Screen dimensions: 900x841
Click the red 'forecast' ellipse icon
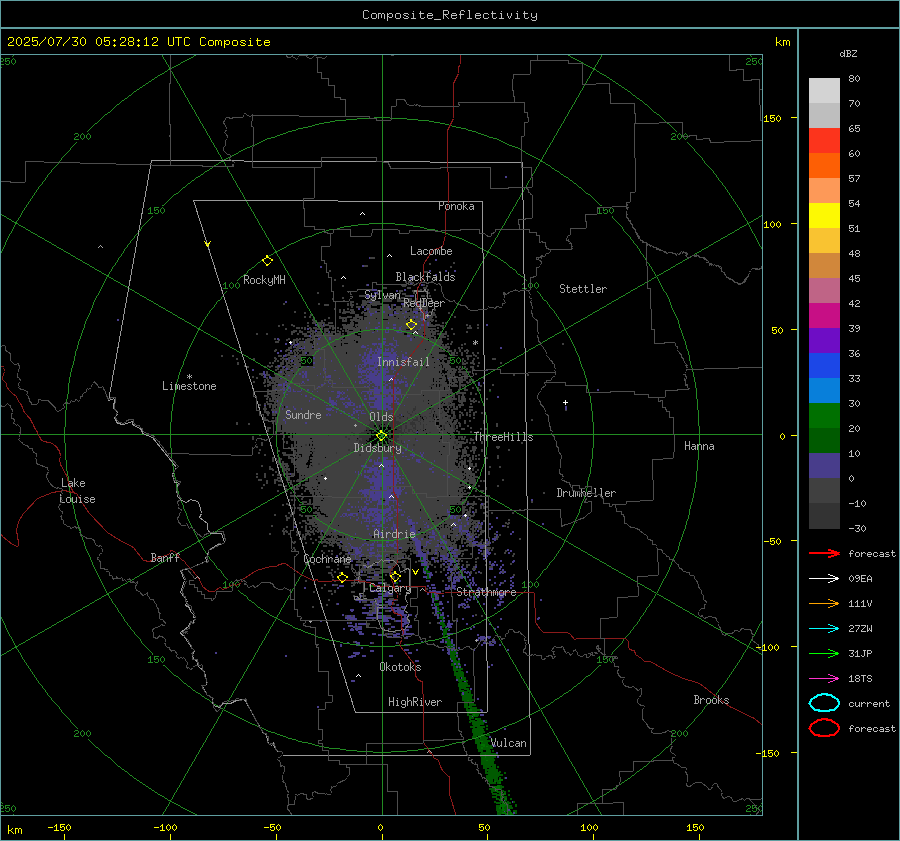tap(824, 728)
